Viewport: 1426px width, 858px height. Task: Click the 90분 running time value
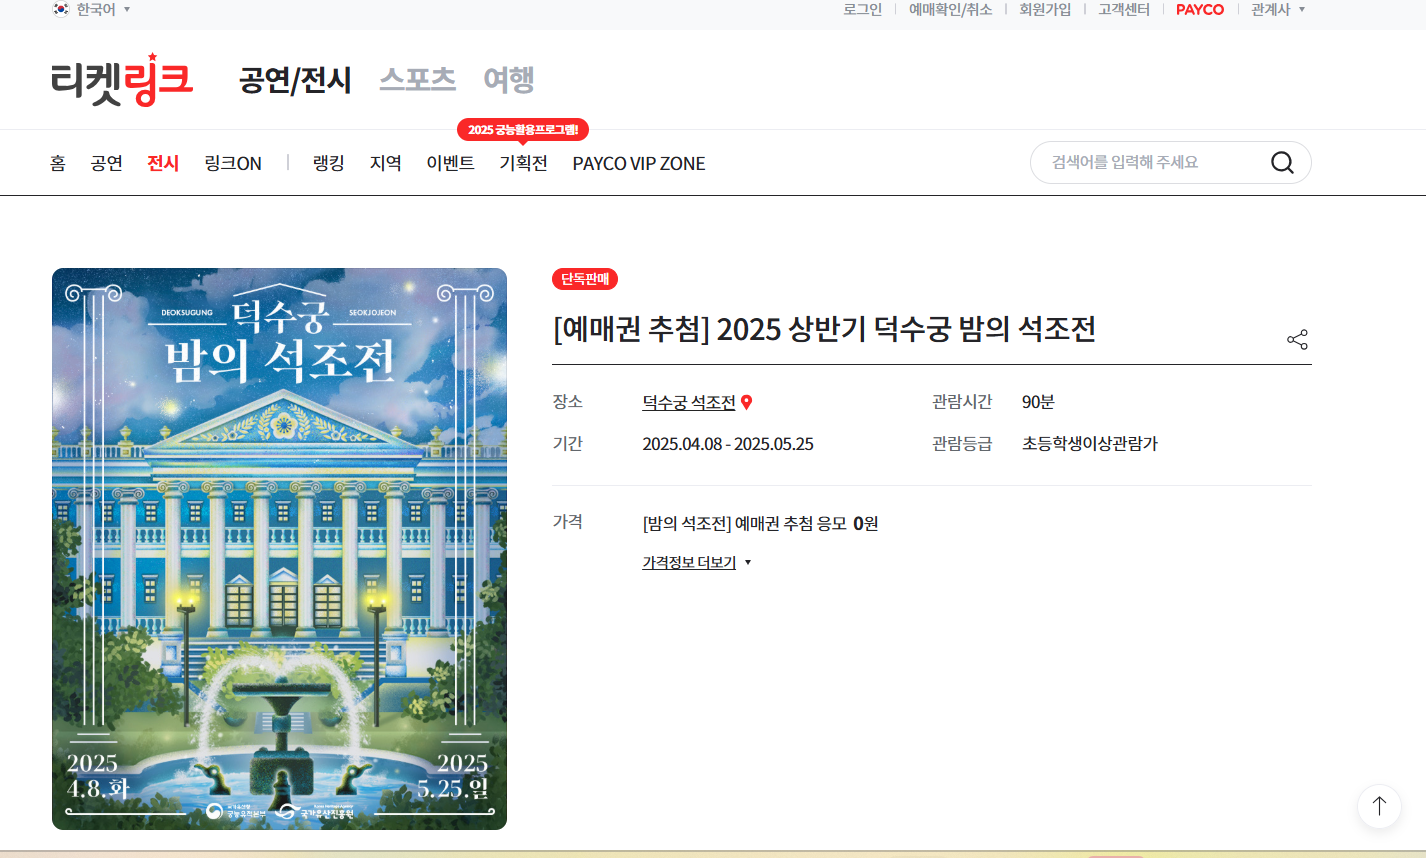point(1038,402)
